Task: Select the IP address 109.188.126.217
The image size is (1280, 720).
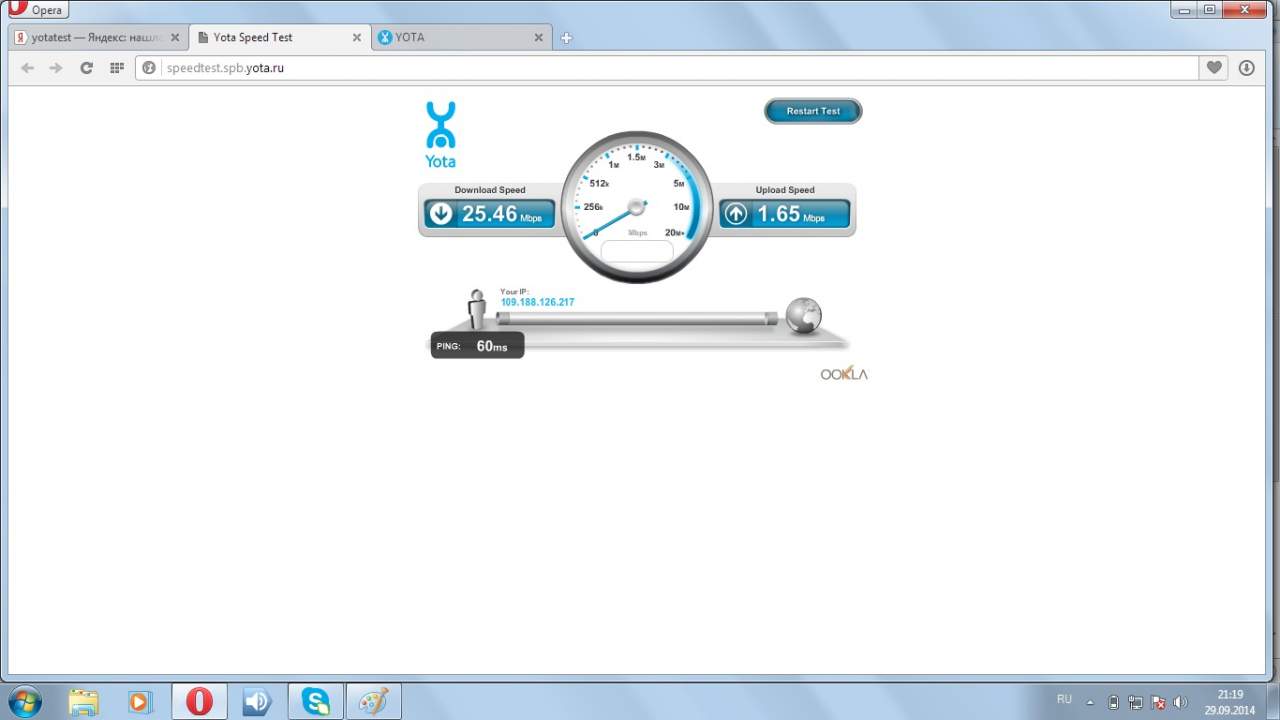Action: tap(538, 302)
